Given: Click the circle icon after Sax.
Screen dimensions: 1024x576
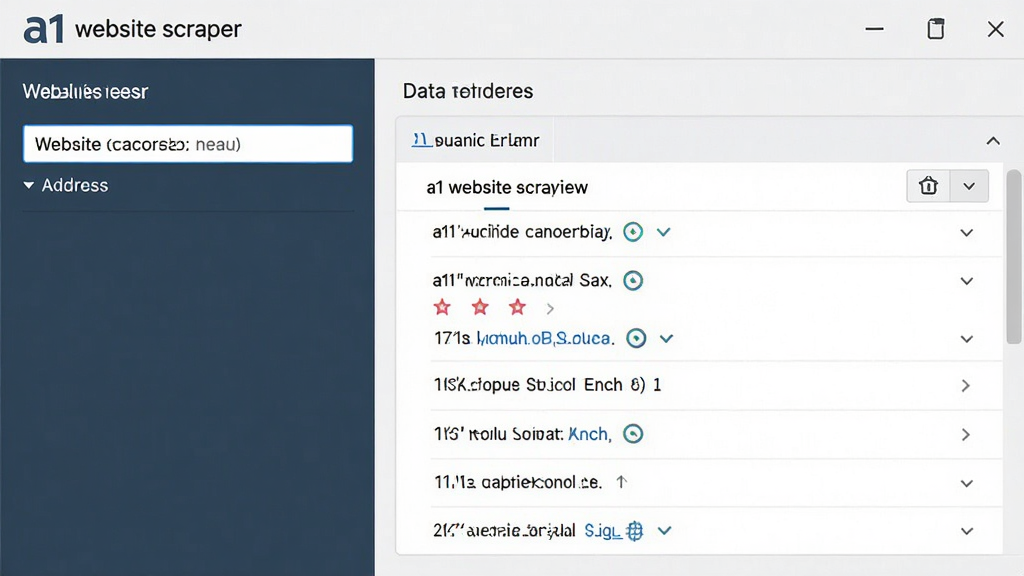Looking at the screenshot, I should 633,281.
